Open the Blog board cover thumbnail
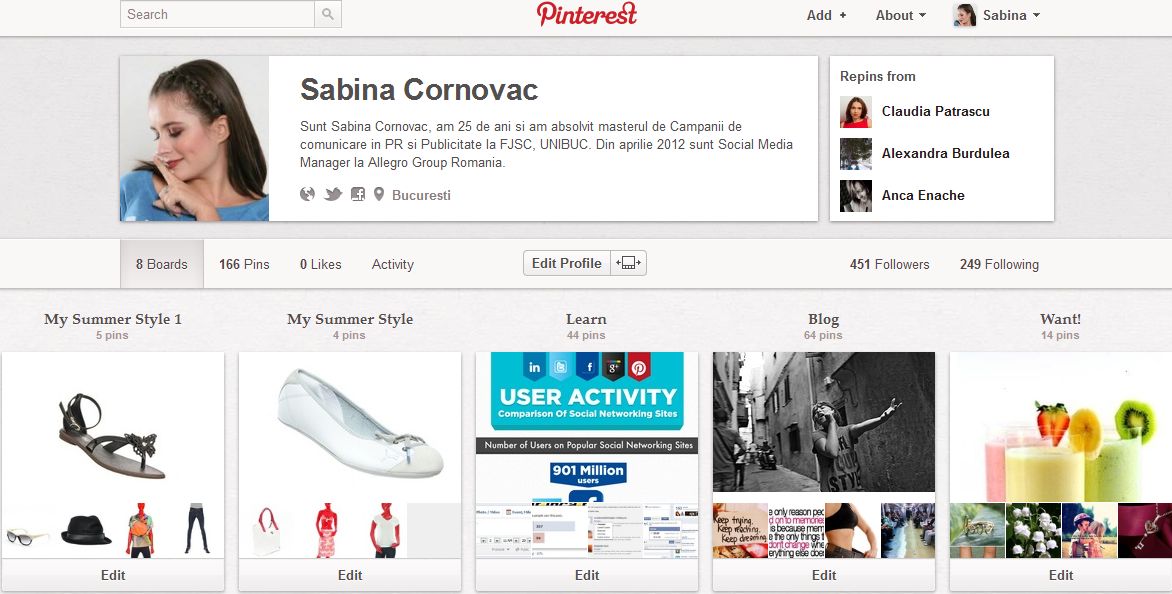The image size is (1172, 594). (x=824, y=422)
